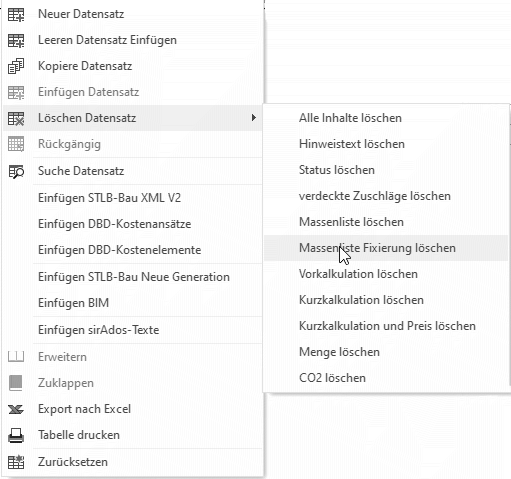Click the Suche Datensatz magnifier icon
The height and width of the screenshot is (479, 511).
pos(16,171)
